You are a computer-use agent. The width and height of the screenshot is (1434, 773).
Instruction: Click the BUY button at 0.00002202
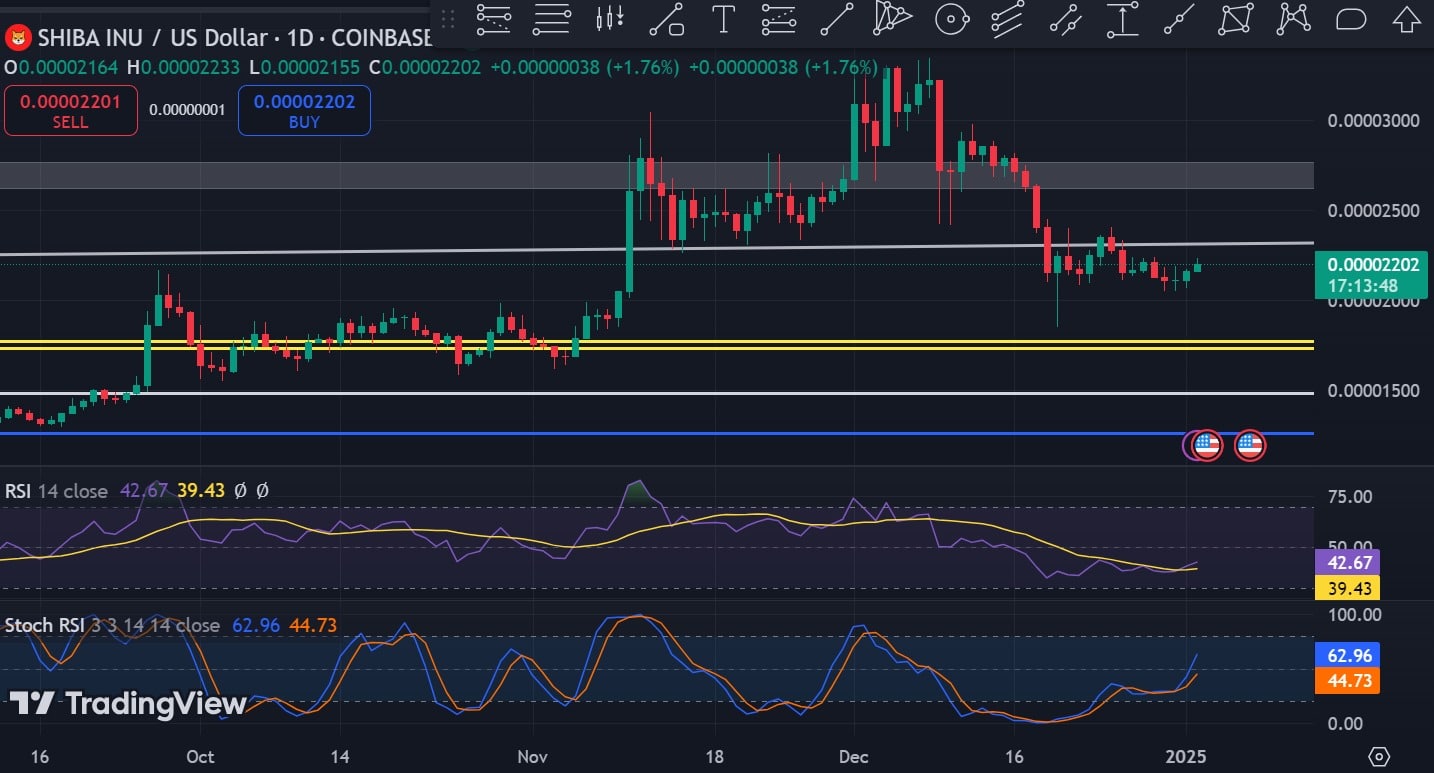coord(304,110)
